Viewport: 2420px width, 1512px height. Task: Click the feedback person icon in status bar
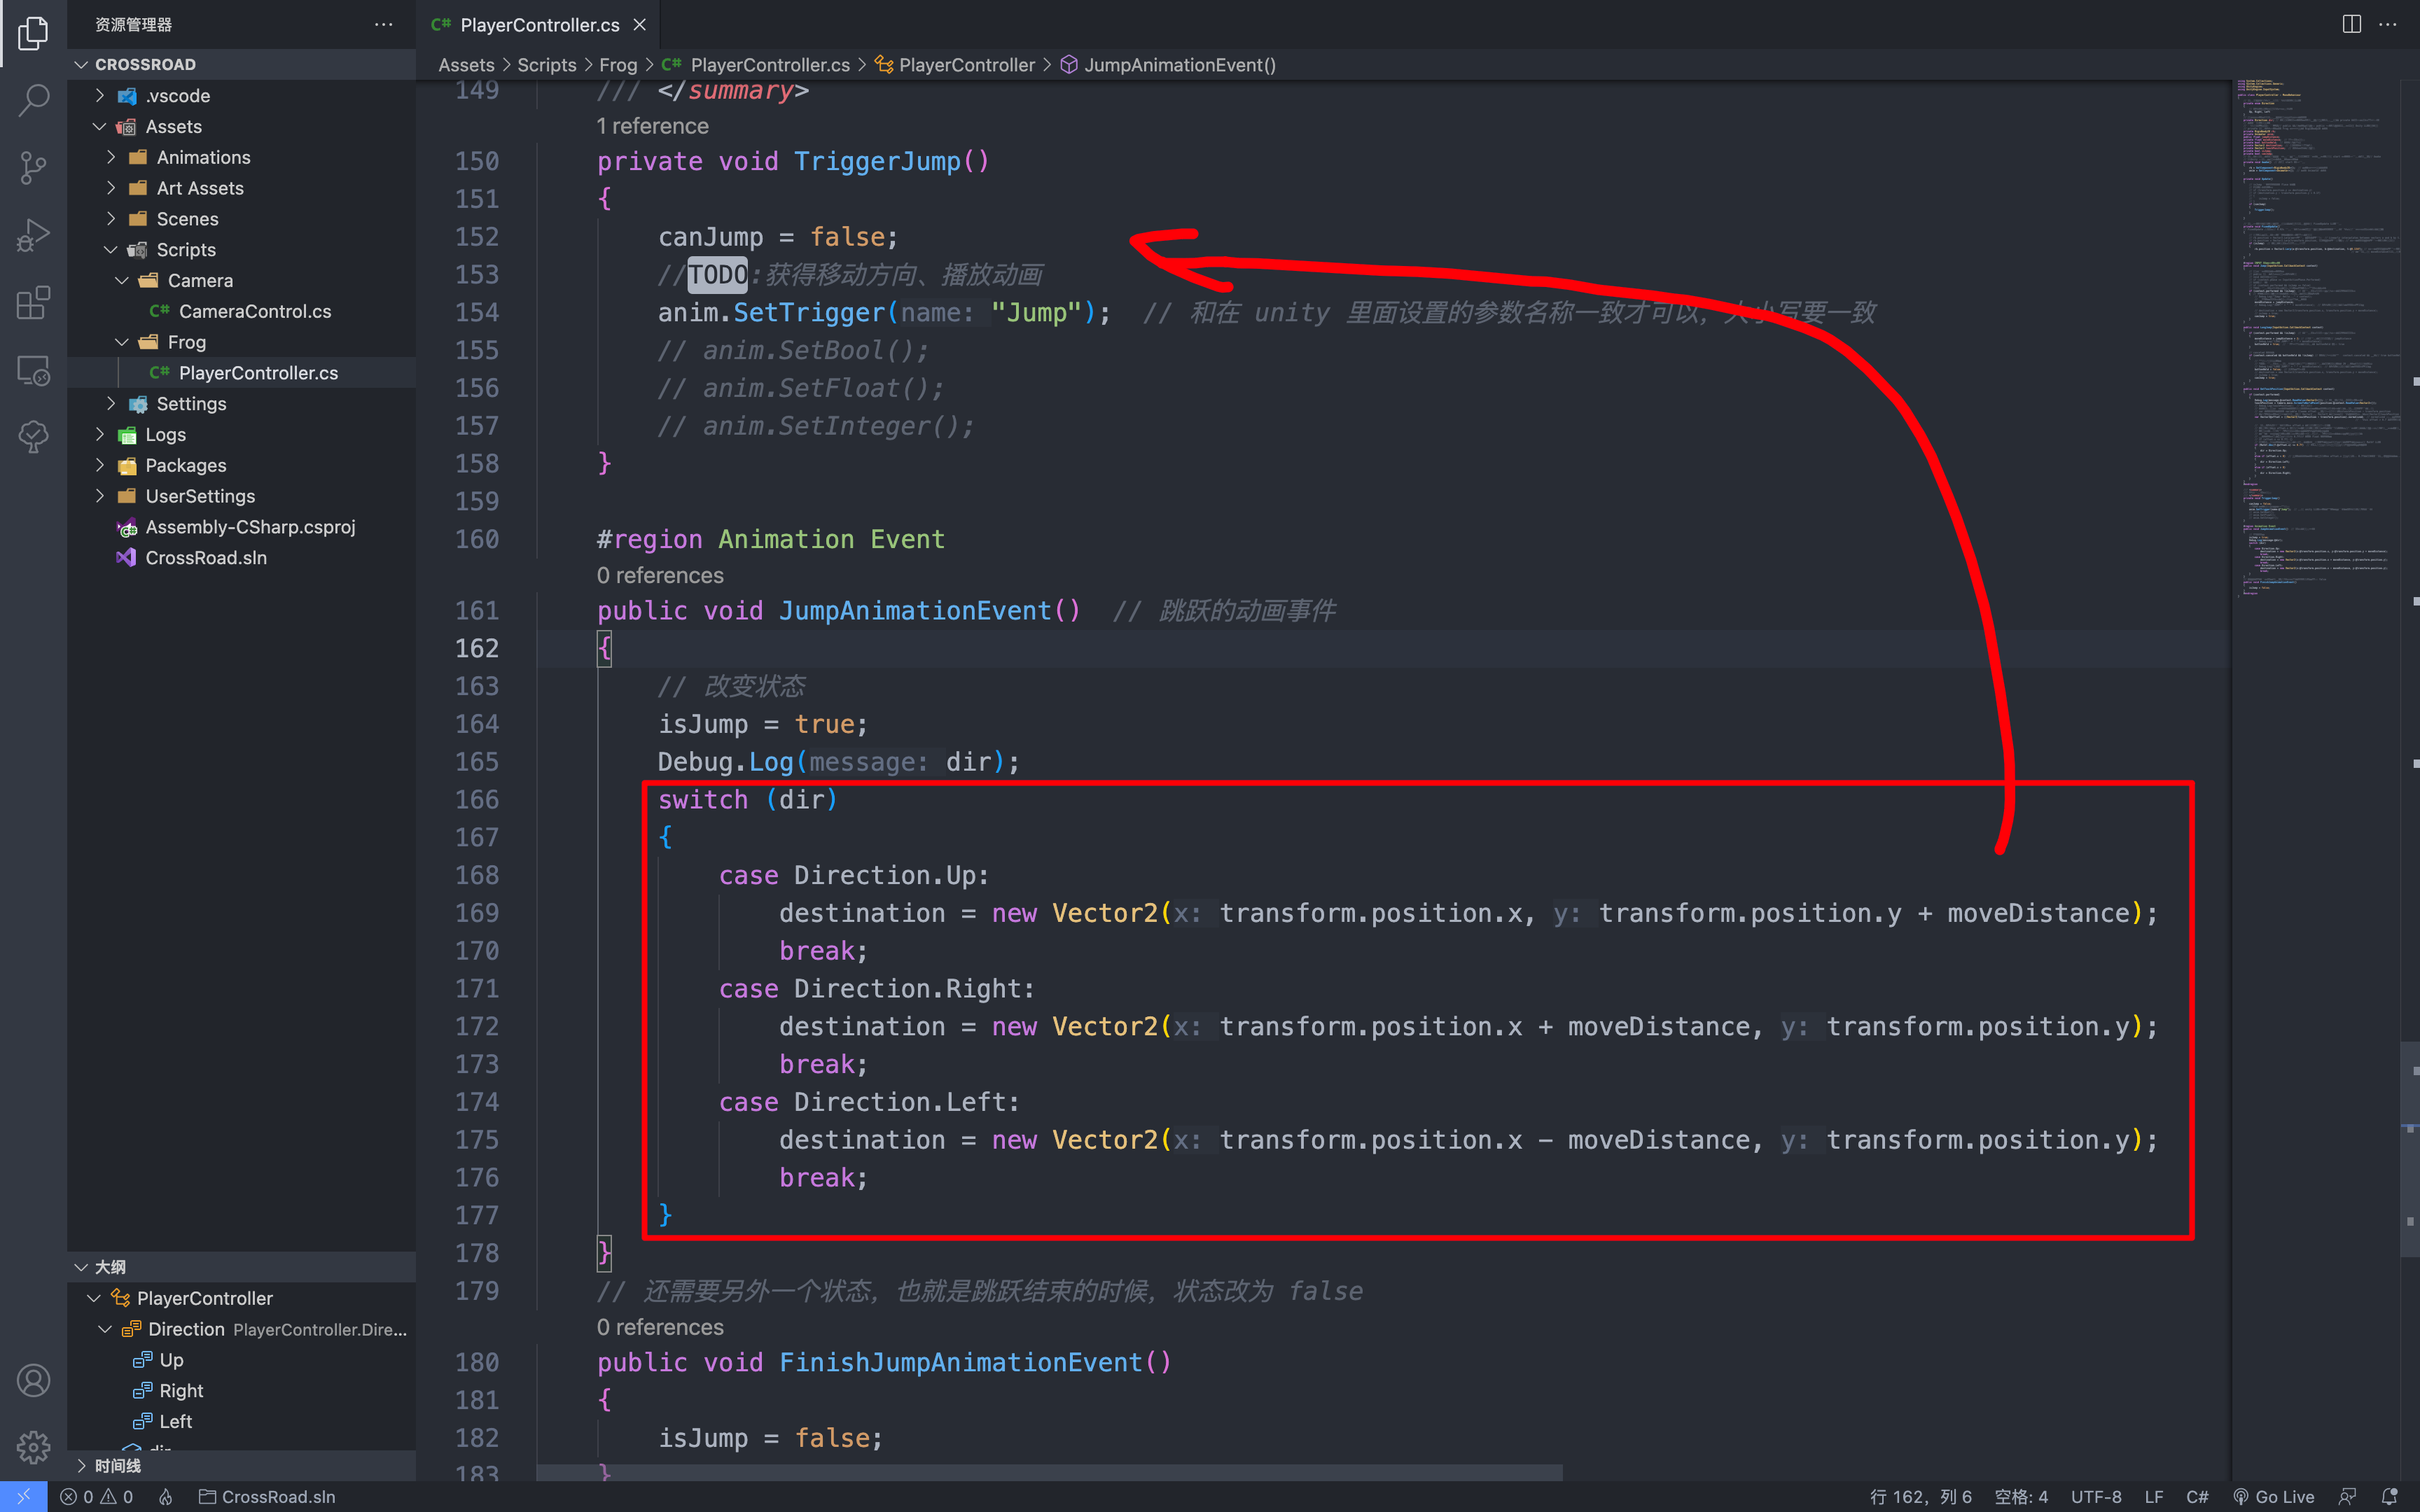click(2347, 1497)
